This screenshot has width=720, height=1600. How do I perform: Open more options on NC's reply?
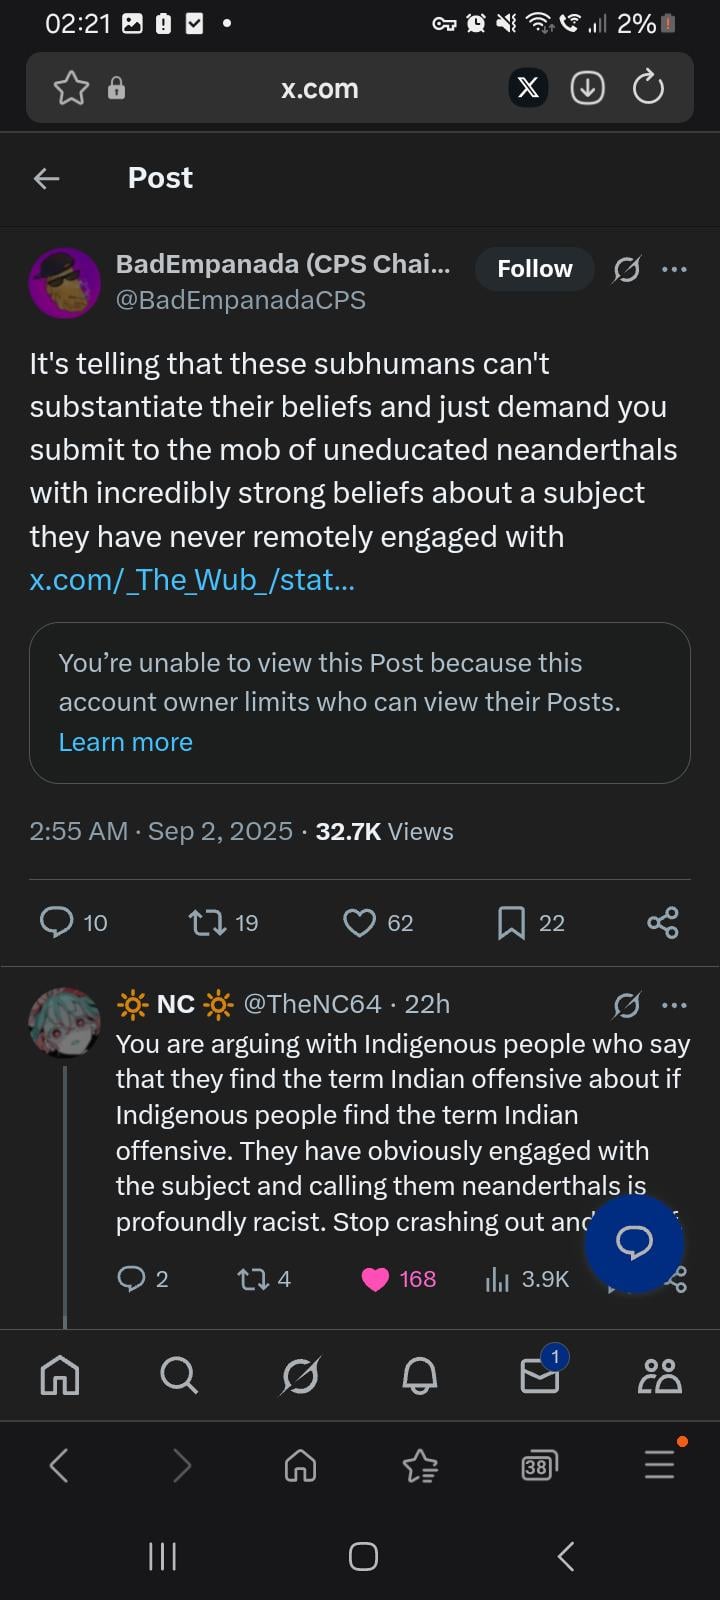point(675,1004)
